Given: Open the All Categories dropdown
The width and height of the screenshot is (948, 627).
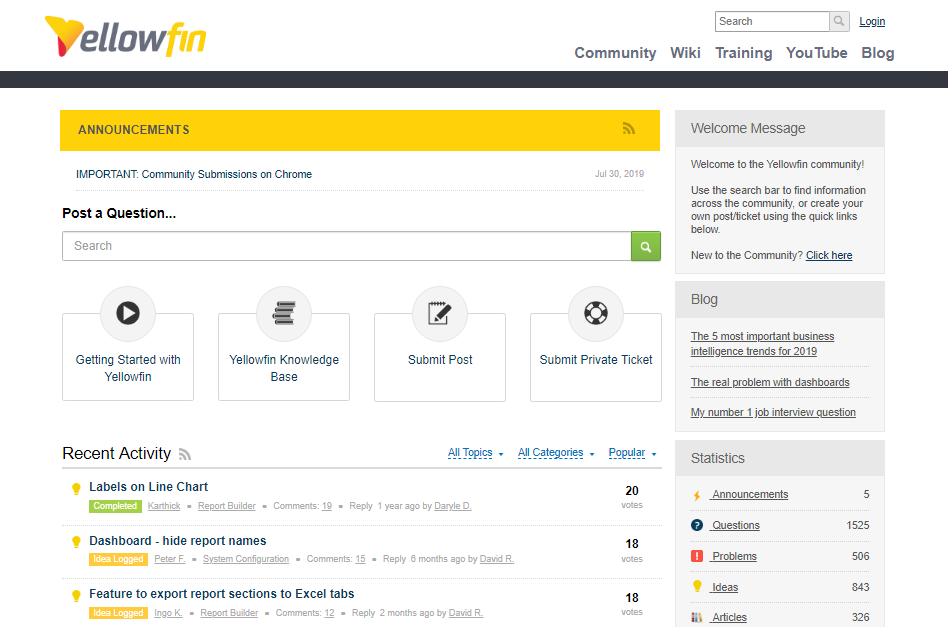Looking at the screenshot, I should point(551,453).
